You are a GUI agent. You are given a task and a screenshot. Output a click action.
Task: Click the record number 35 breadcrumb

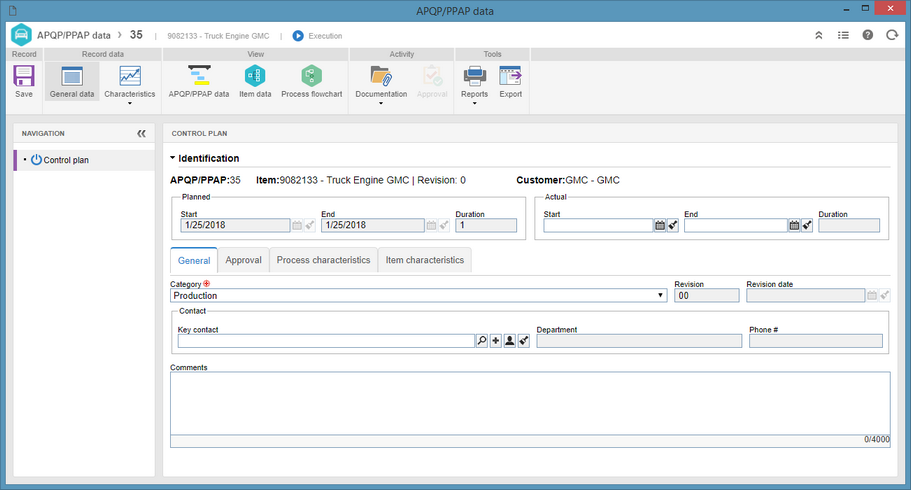click(136, 35)
